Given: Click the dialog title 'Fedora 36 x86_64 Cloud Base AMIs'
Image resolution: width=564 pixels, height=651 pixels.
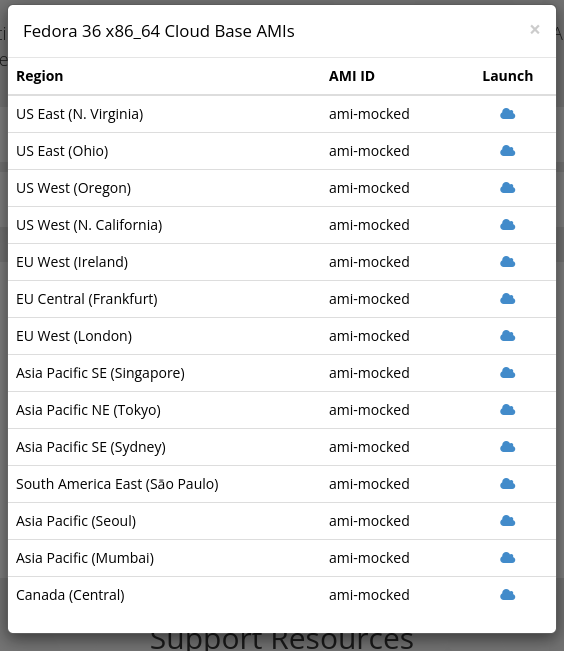Looking at the screenshot, I should (x=159, y=31).
